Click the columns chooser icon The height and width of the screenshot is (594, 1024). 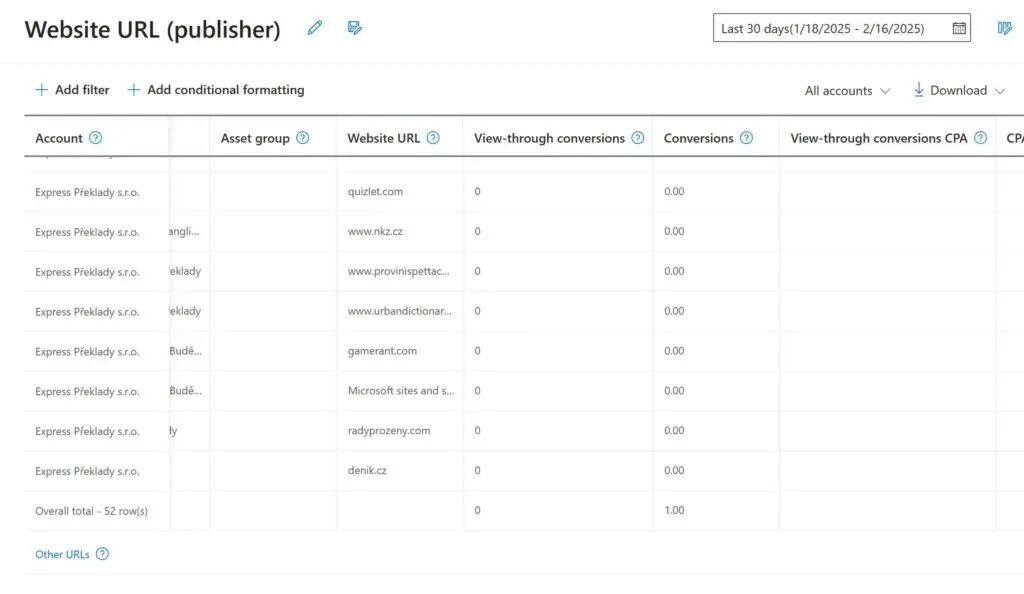pos(1005,28)
